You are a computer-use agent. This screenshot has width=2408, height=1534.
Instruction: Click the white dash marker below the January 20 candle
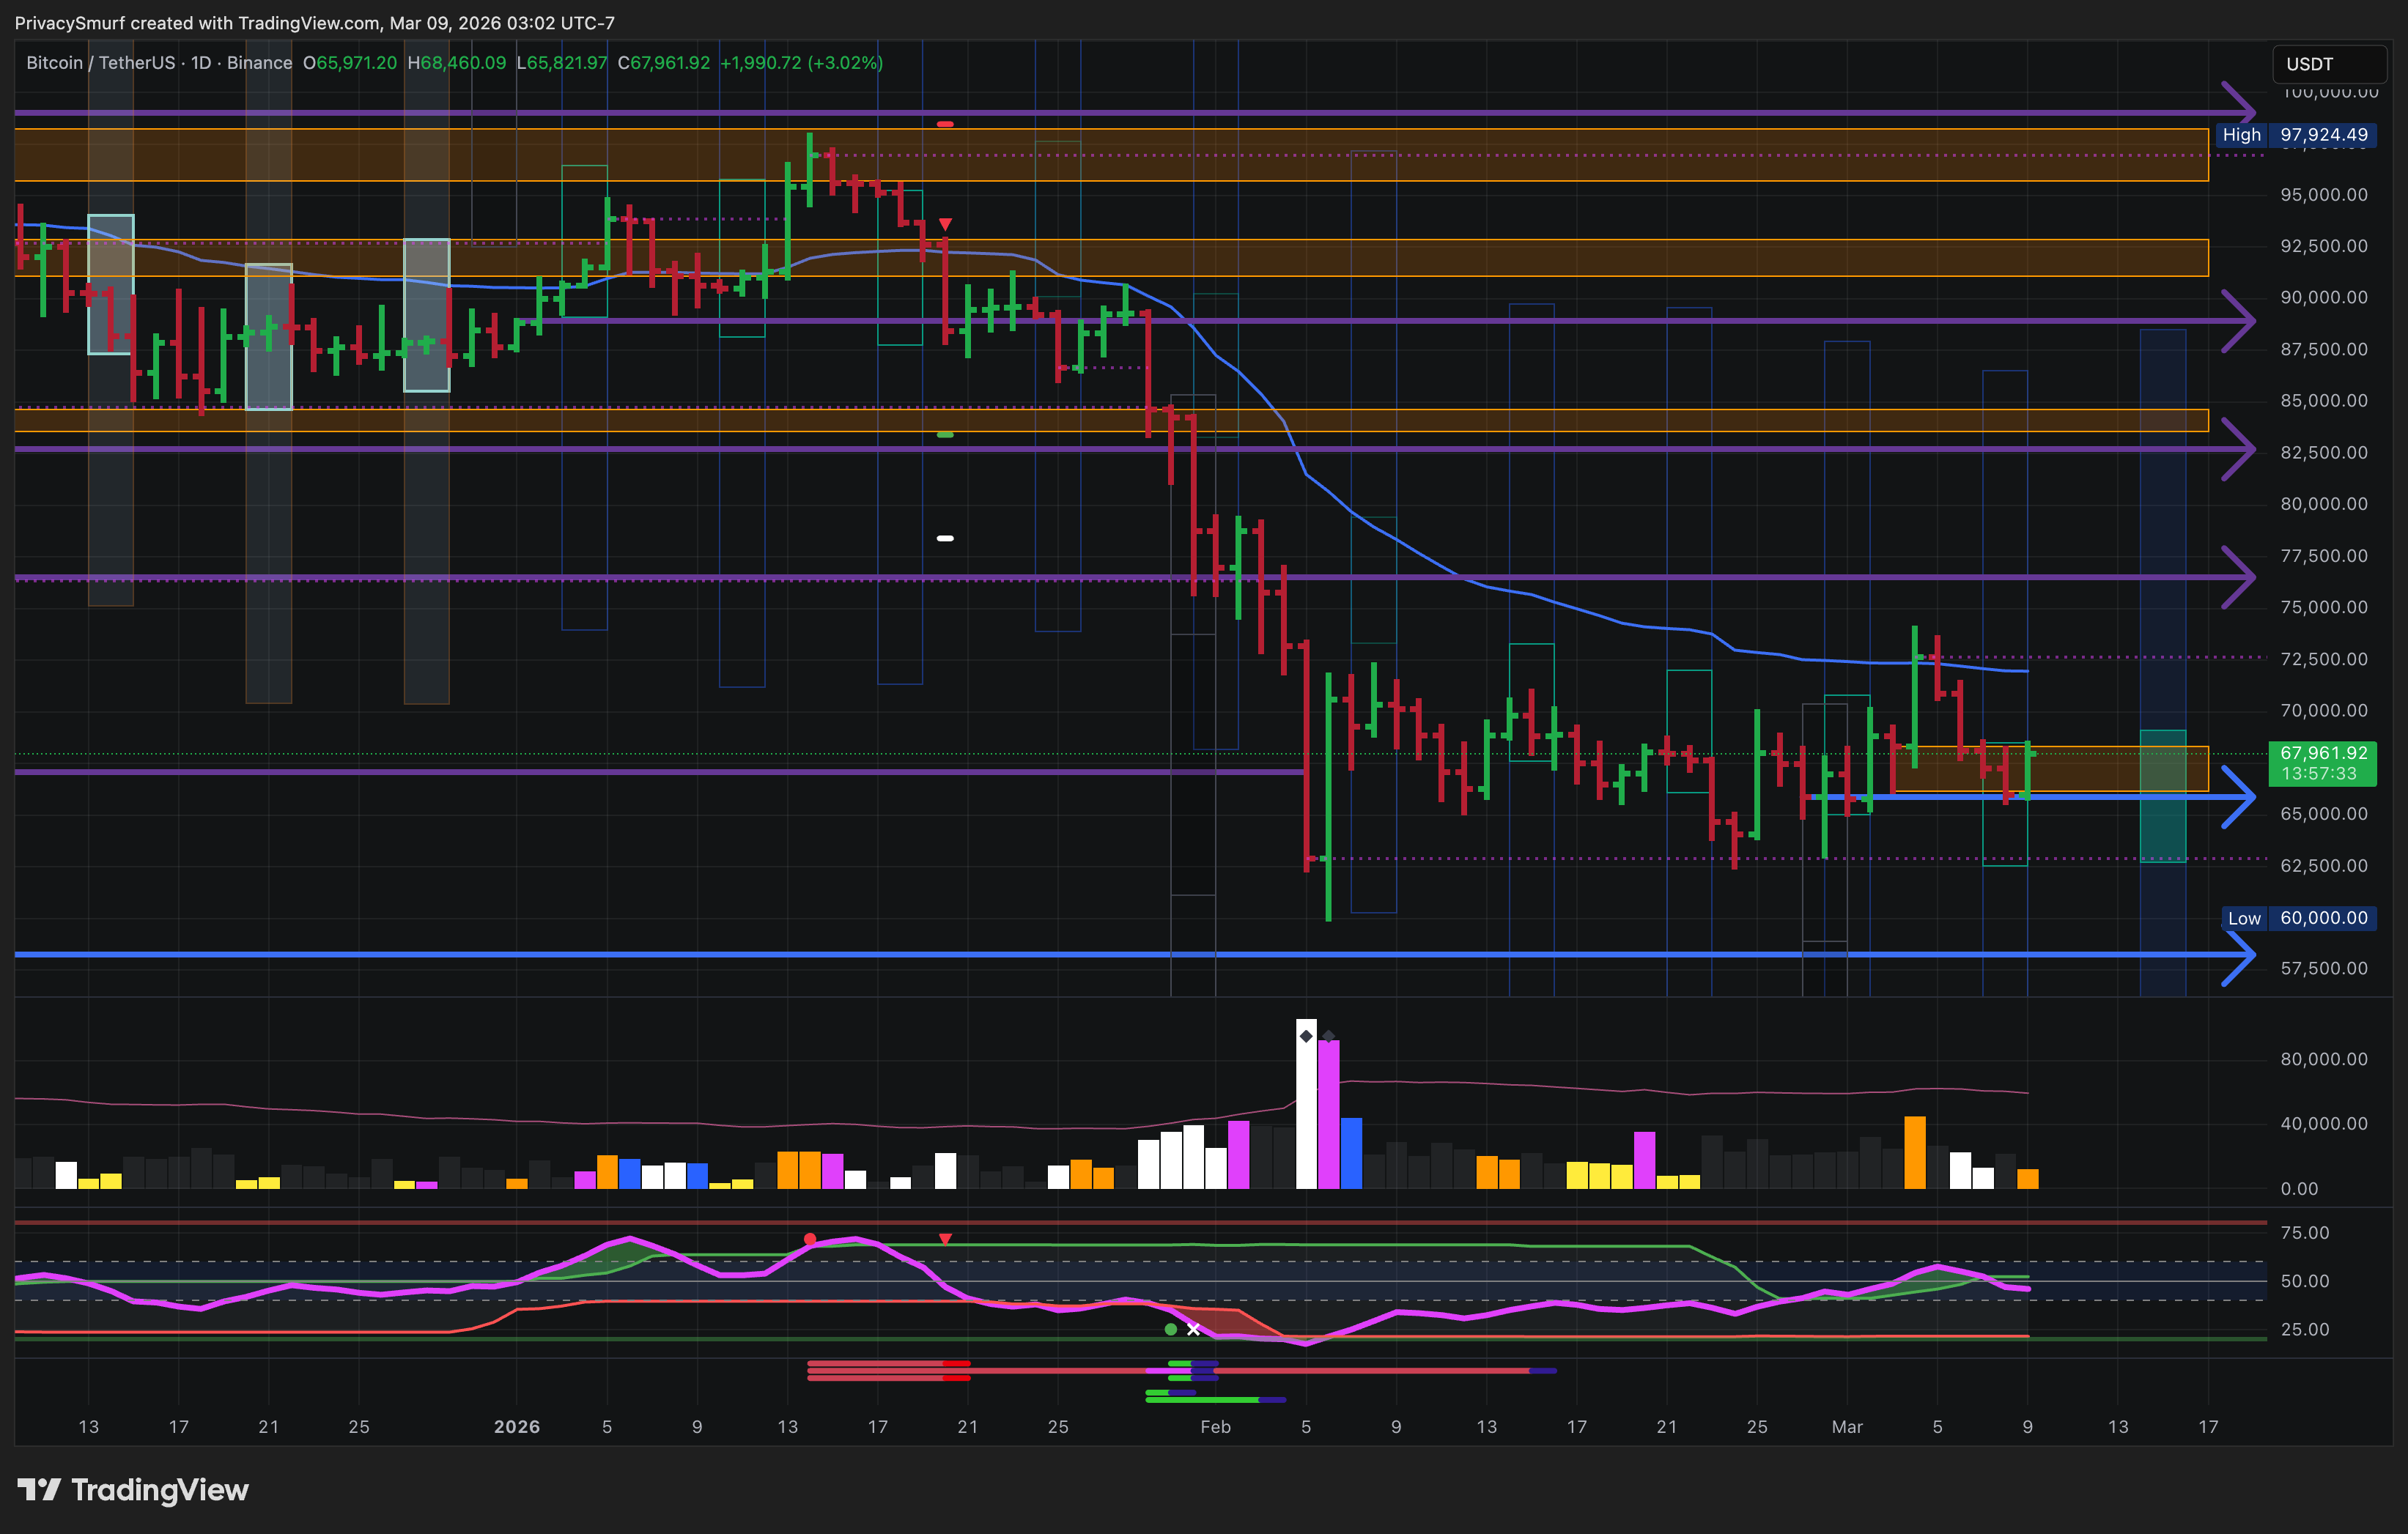[945, 538]
